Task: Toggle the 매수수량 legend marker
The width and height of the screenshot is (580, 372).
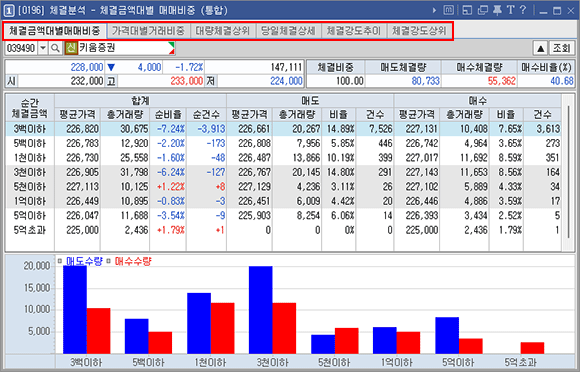Action: tap(108, 261)
